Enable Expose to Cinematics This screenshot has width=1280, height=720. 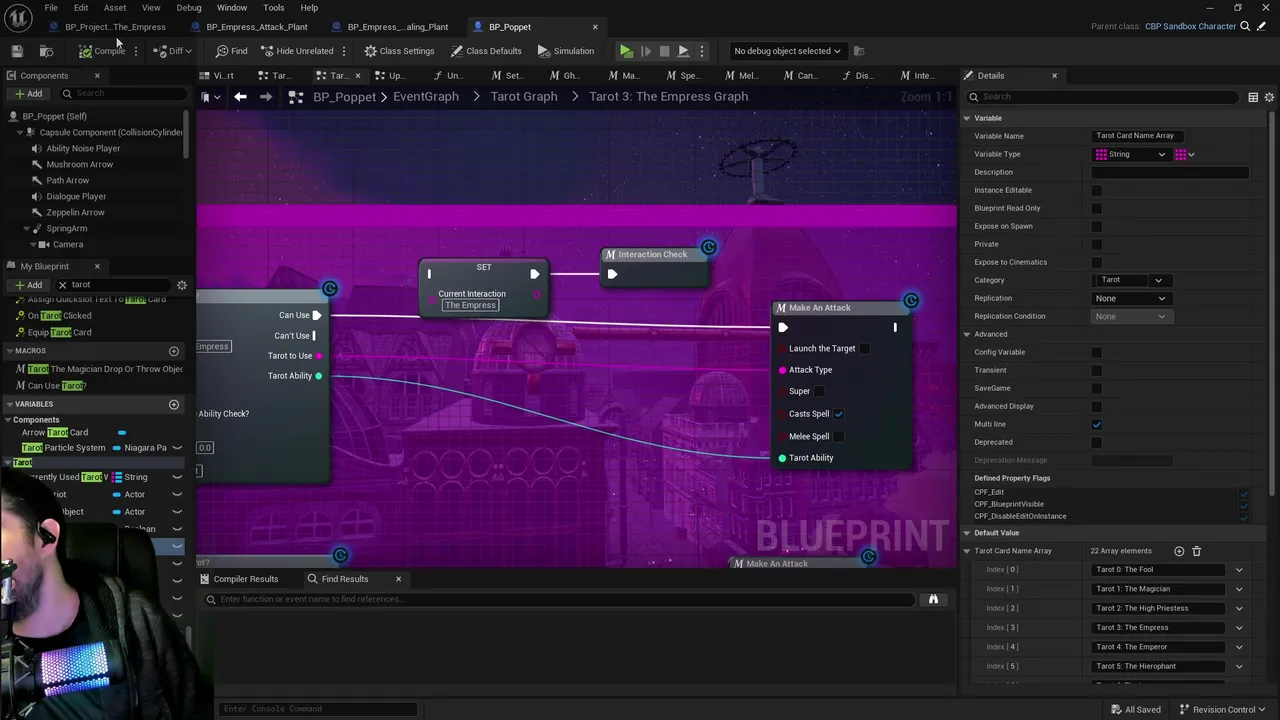pos(1096,262)
